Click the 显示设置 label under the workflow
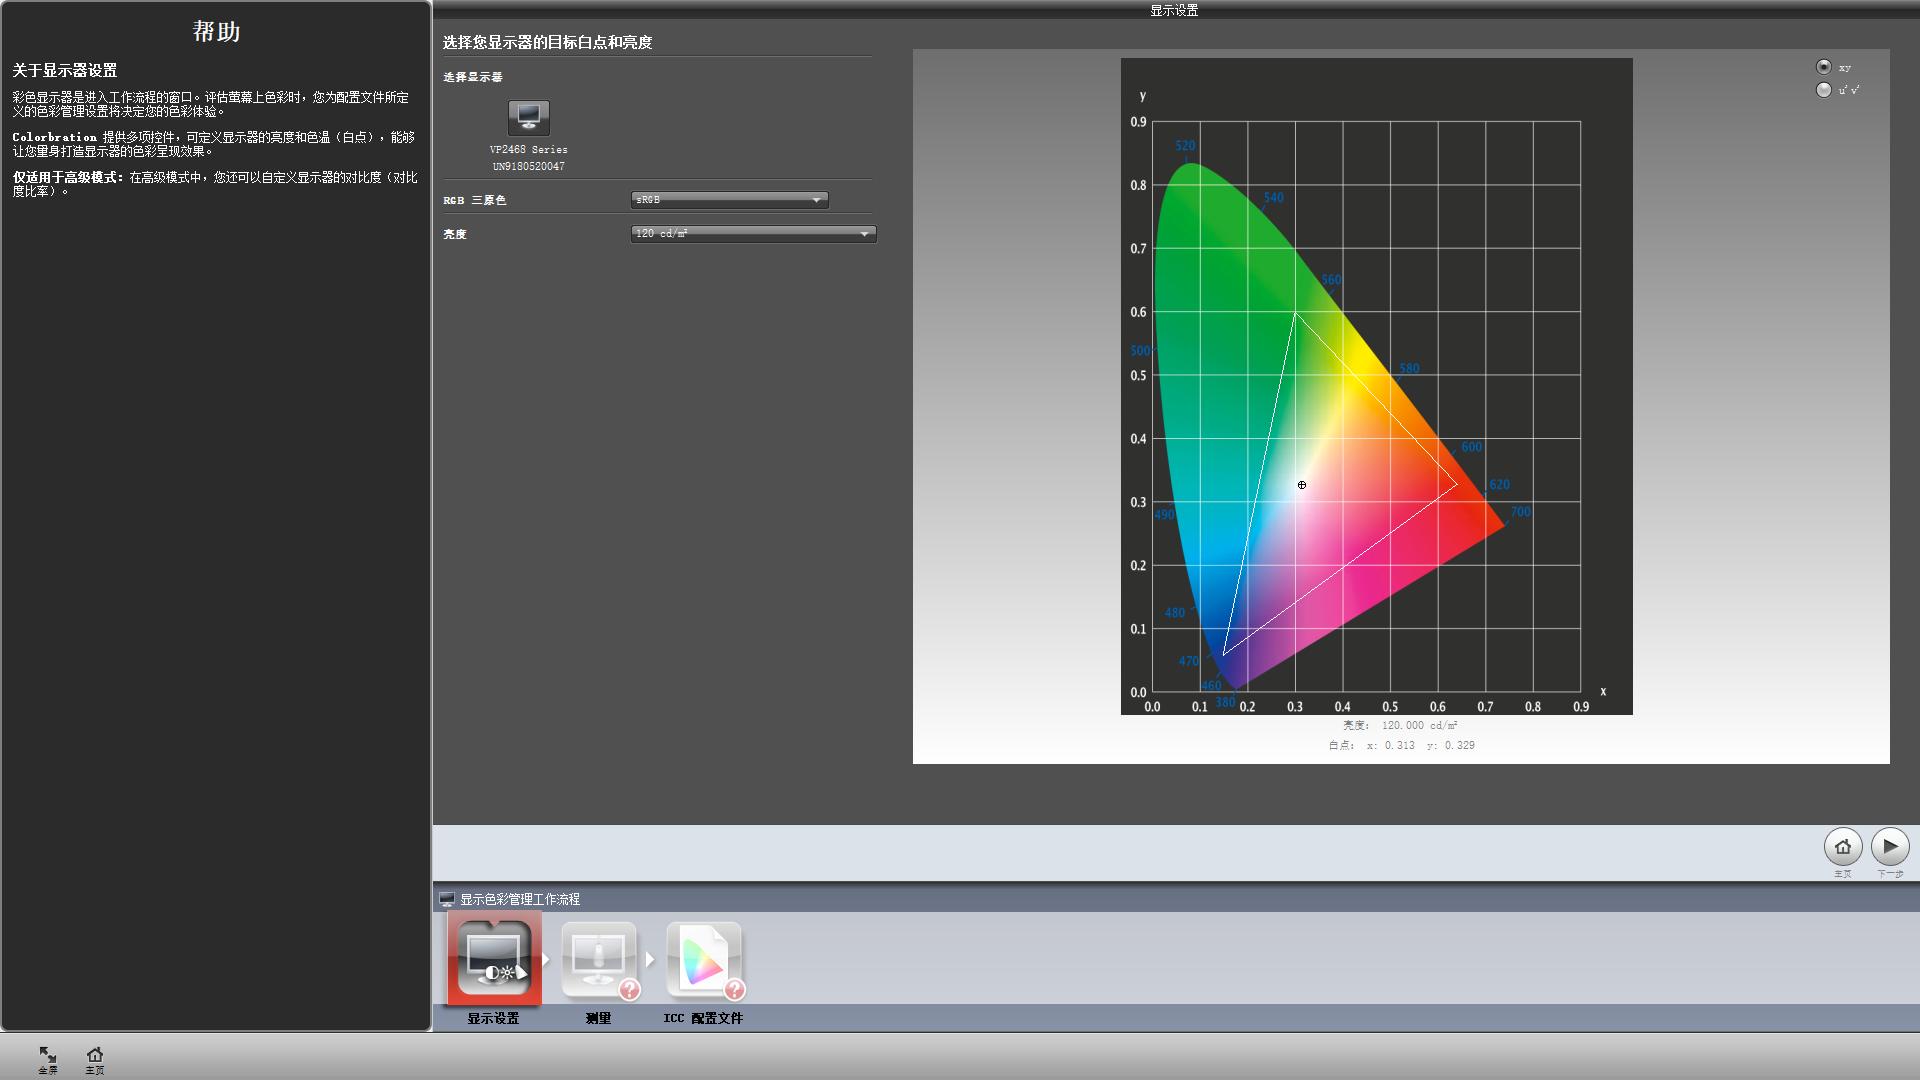Screen dimensions: 1920x1080 493,1018
